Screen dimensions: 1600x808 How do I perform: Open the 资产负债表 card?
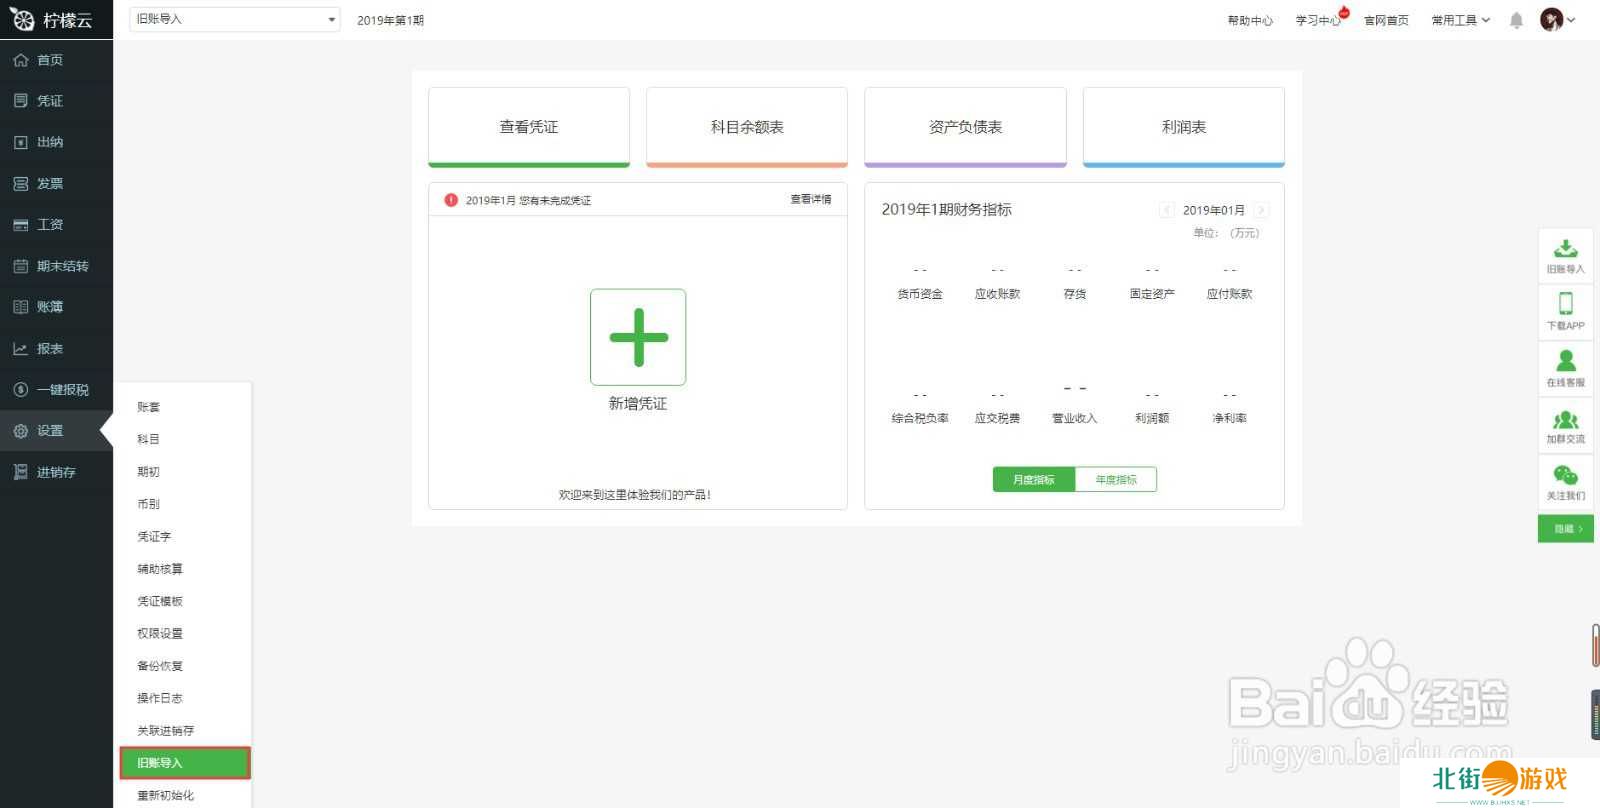coord(965,127)
